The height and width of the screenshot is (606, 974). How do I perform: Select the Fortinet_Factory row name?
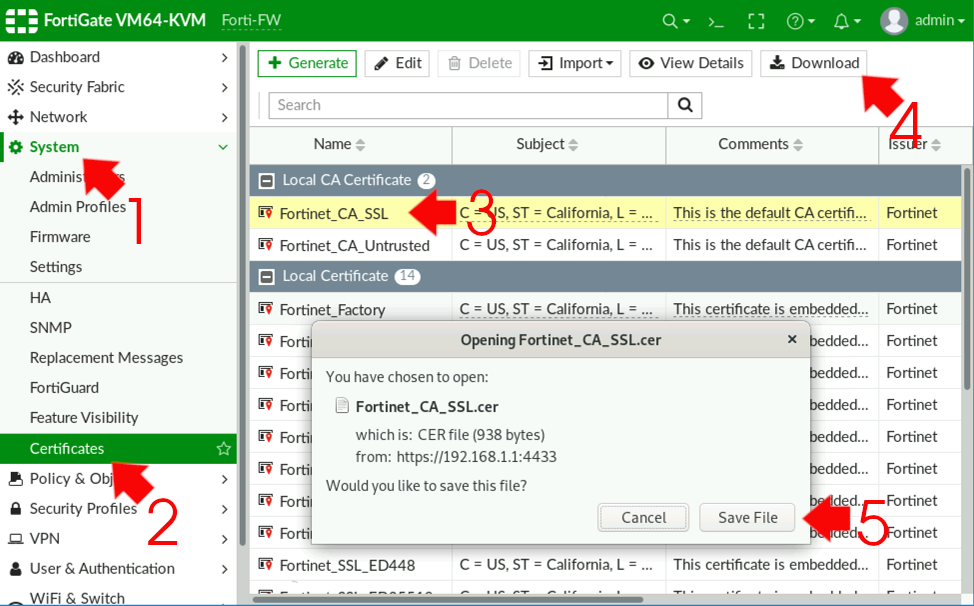point(332,309)
